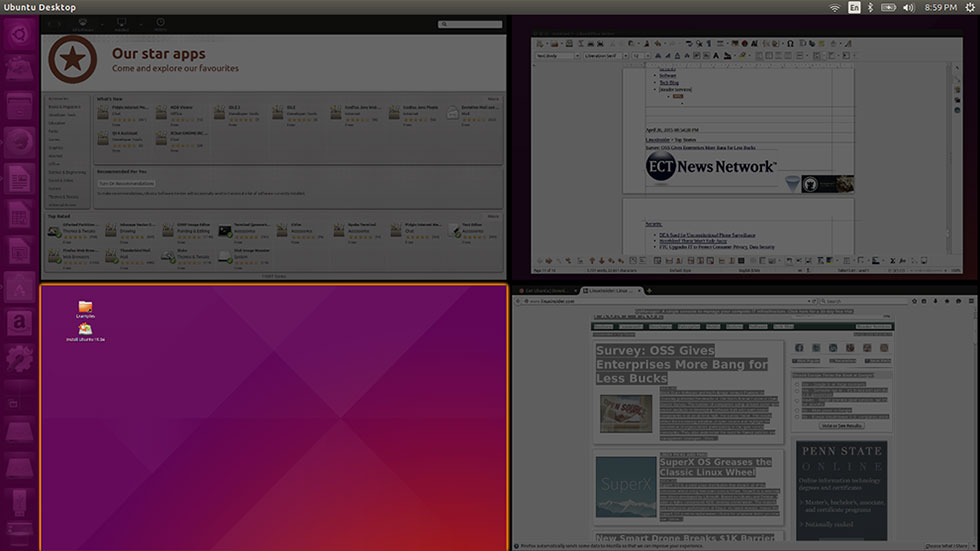Viewport: 980px width, 551px height.
Task: Open the 8:59 PM clock menu
Action: pos(941,7)
